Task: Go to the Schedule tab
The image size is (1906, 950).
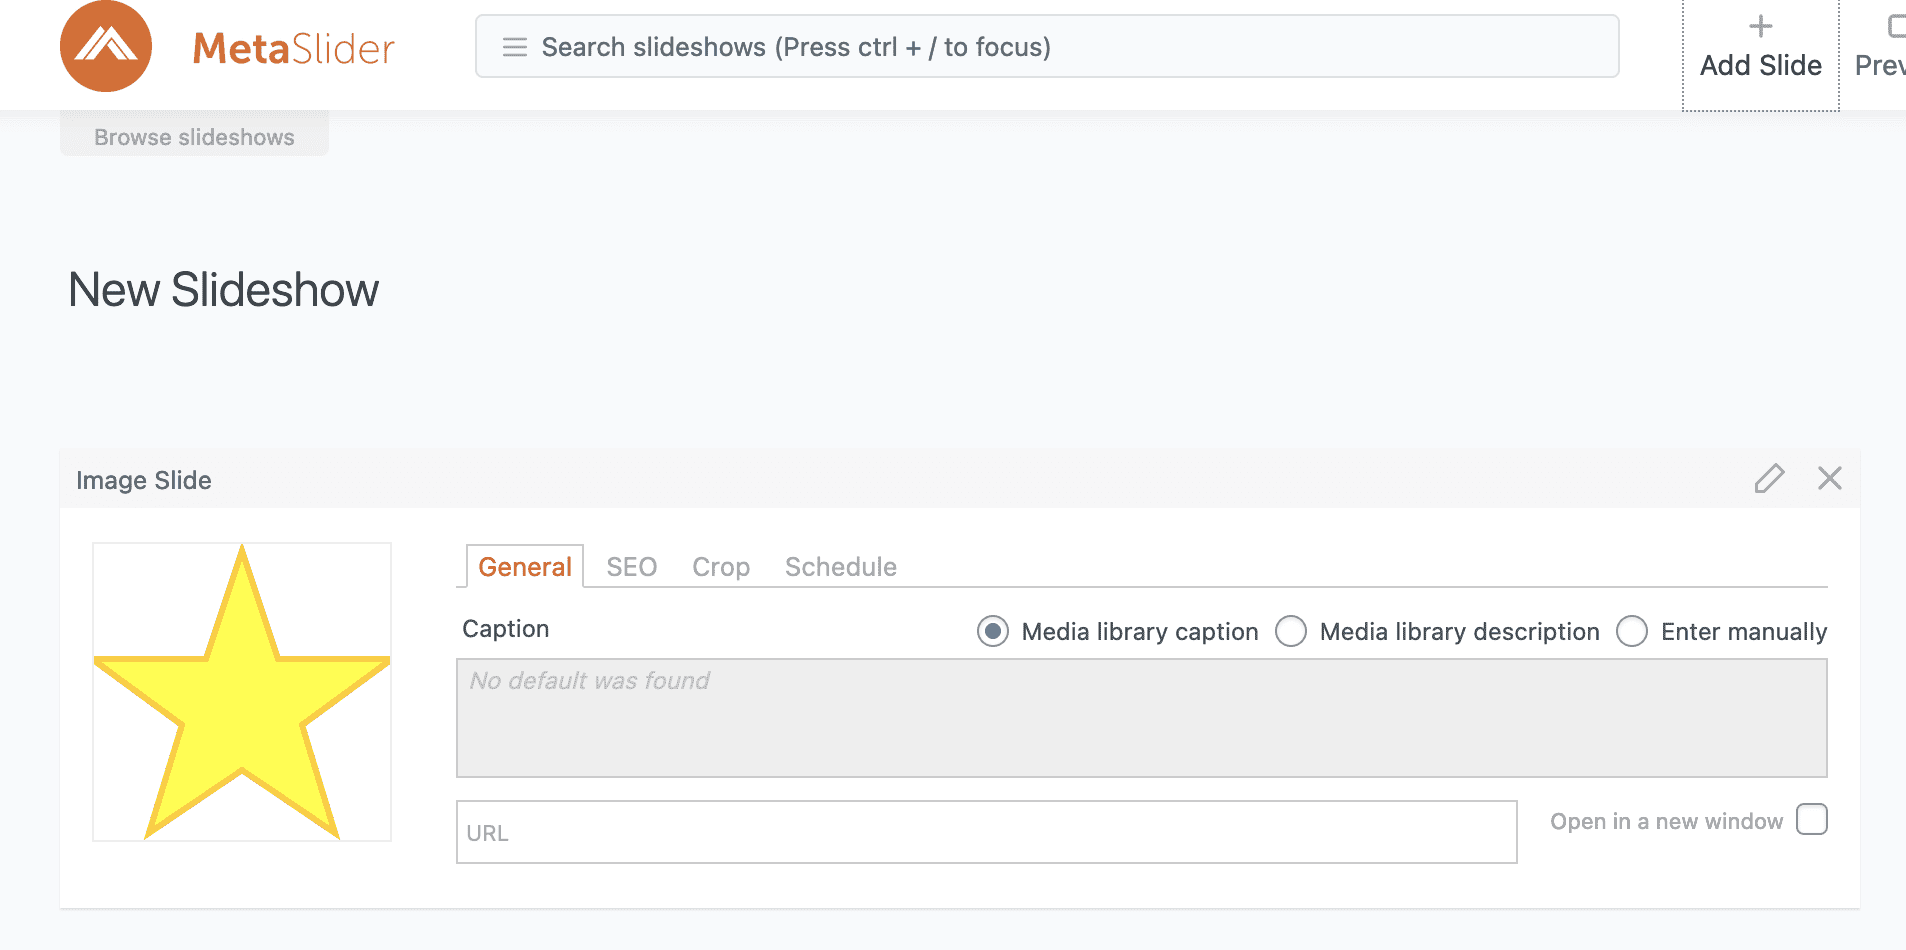Action: pyautogui.click(x=840, y=567)
